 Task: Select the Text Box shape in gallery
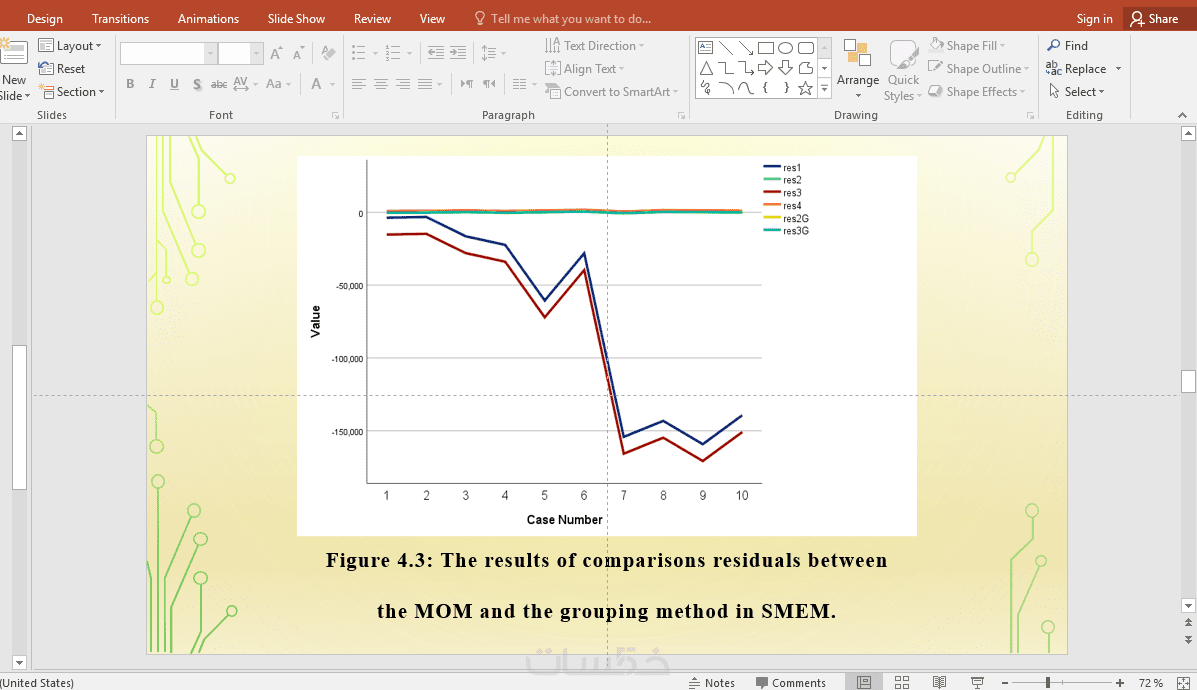(706, 47)
